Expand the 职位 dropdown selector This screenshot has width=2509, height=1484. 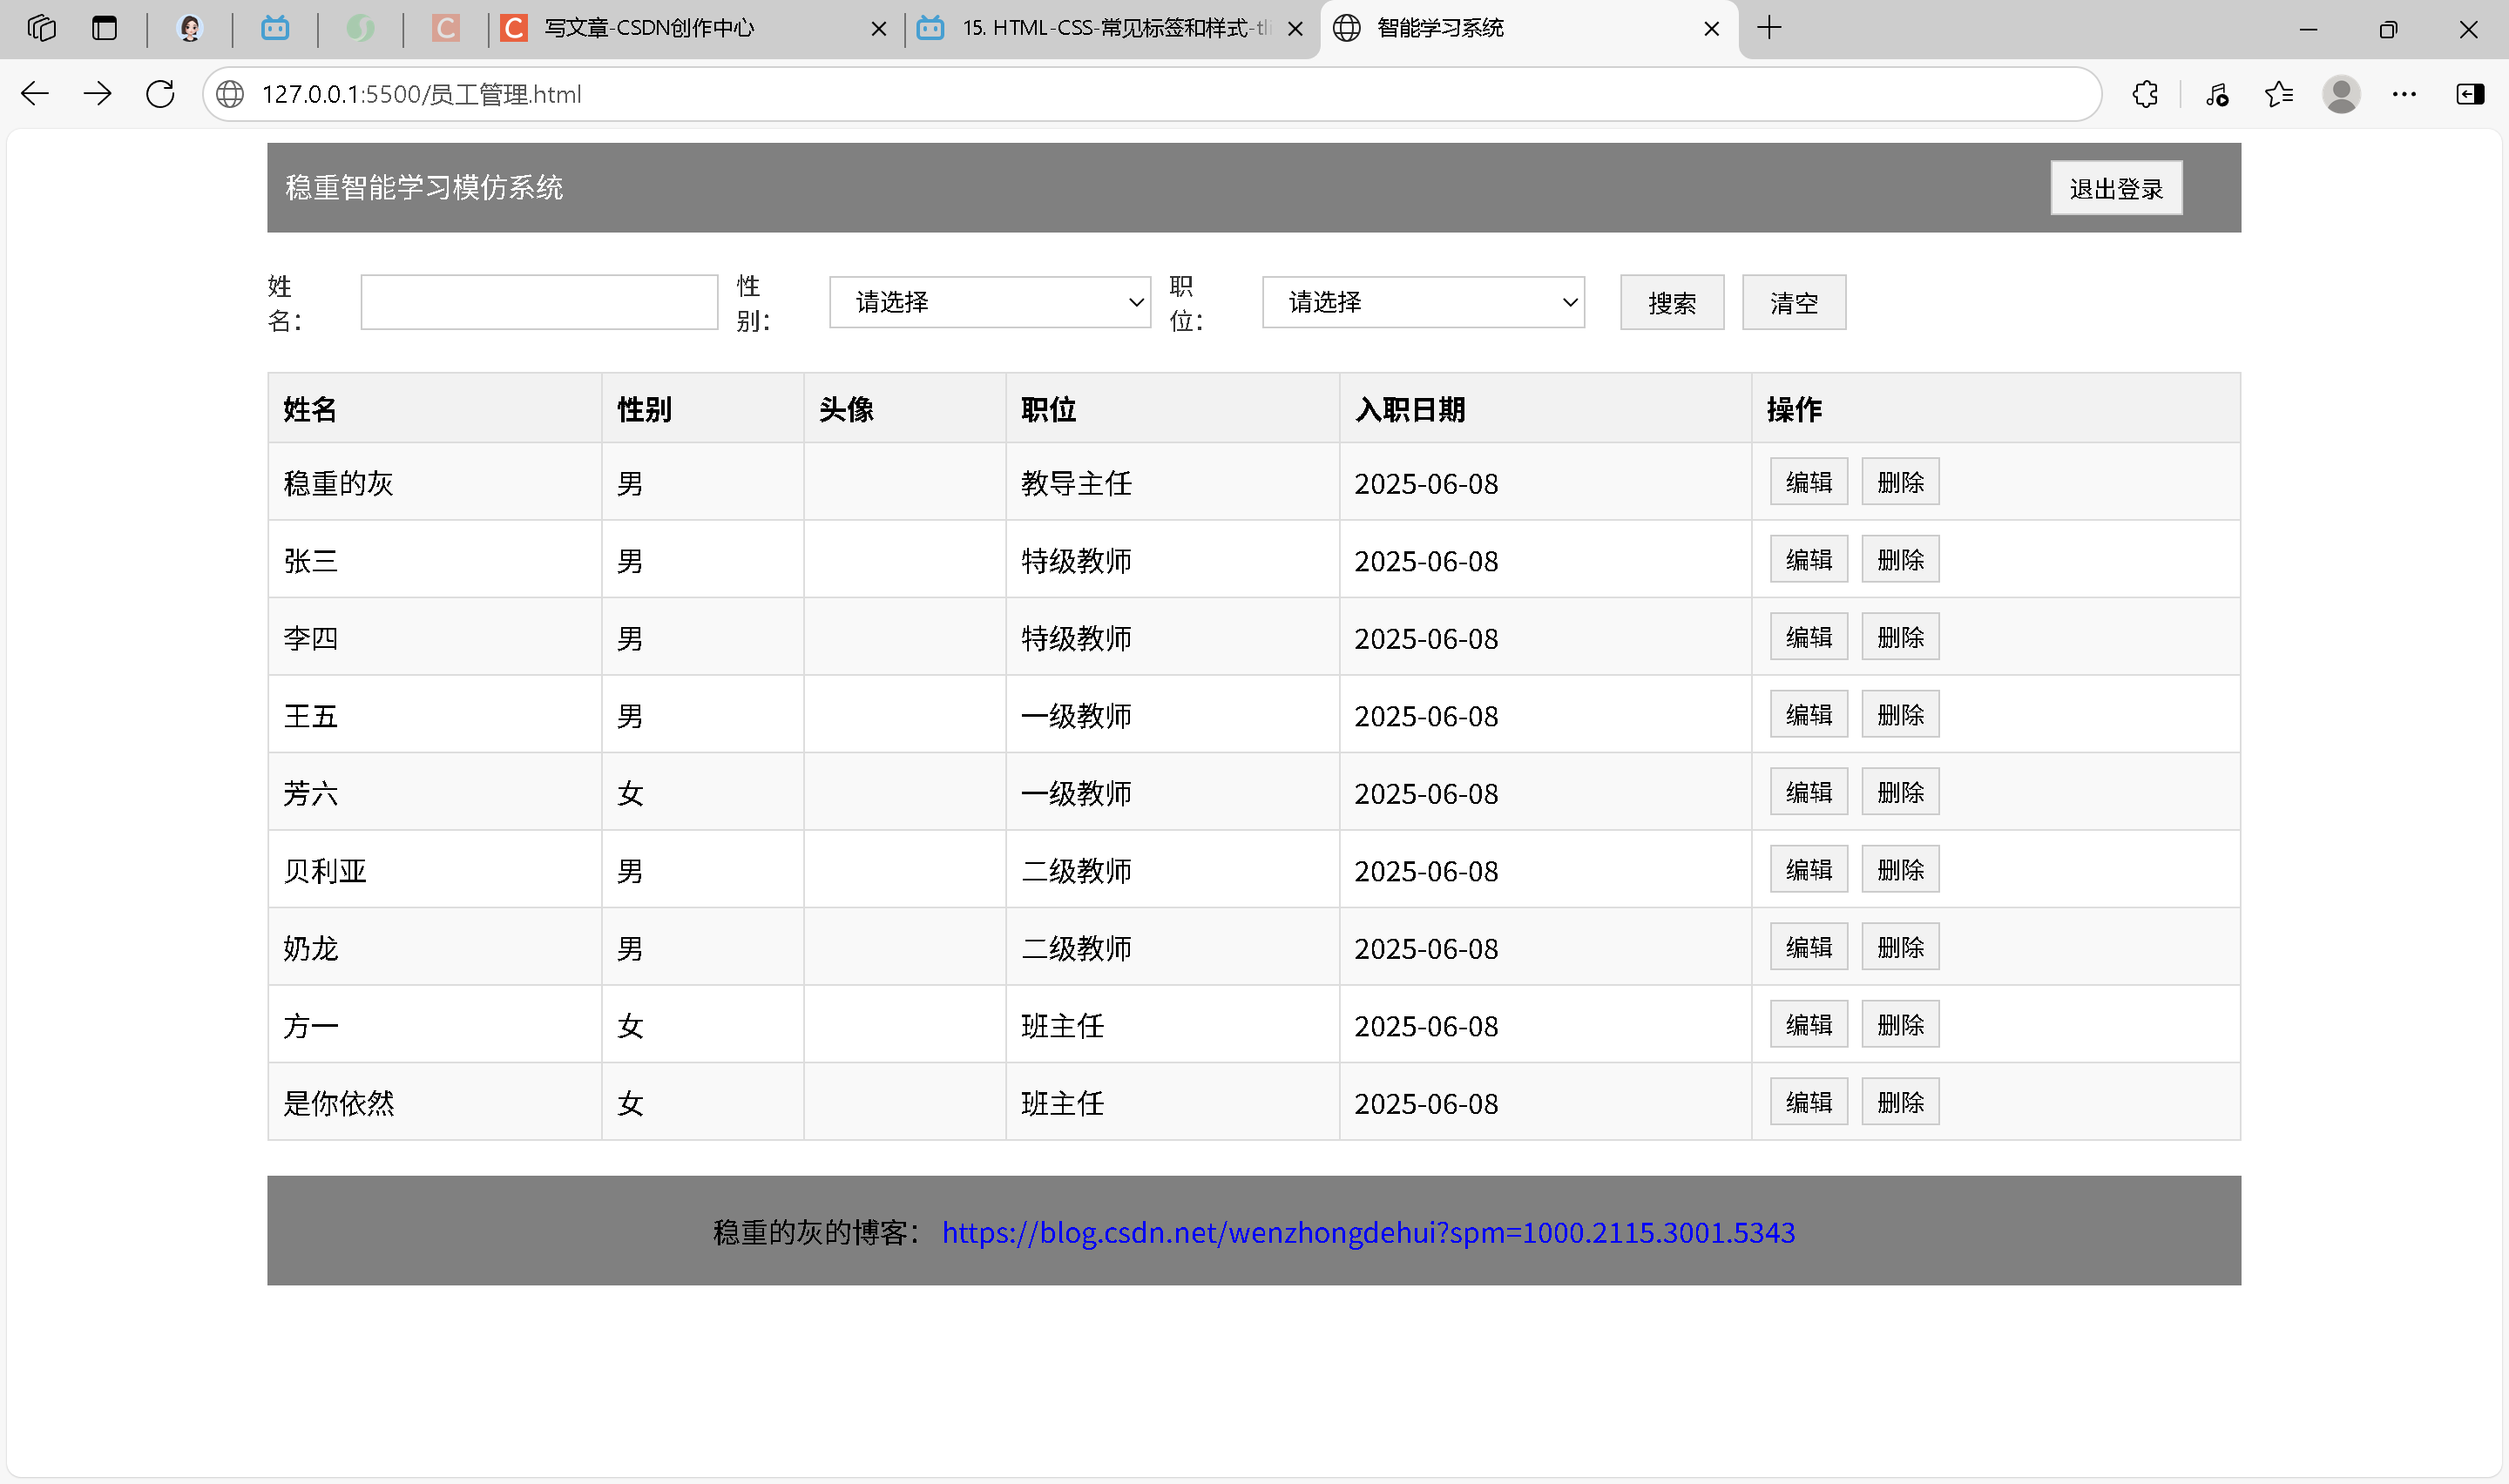click(x=1422, y=302)
